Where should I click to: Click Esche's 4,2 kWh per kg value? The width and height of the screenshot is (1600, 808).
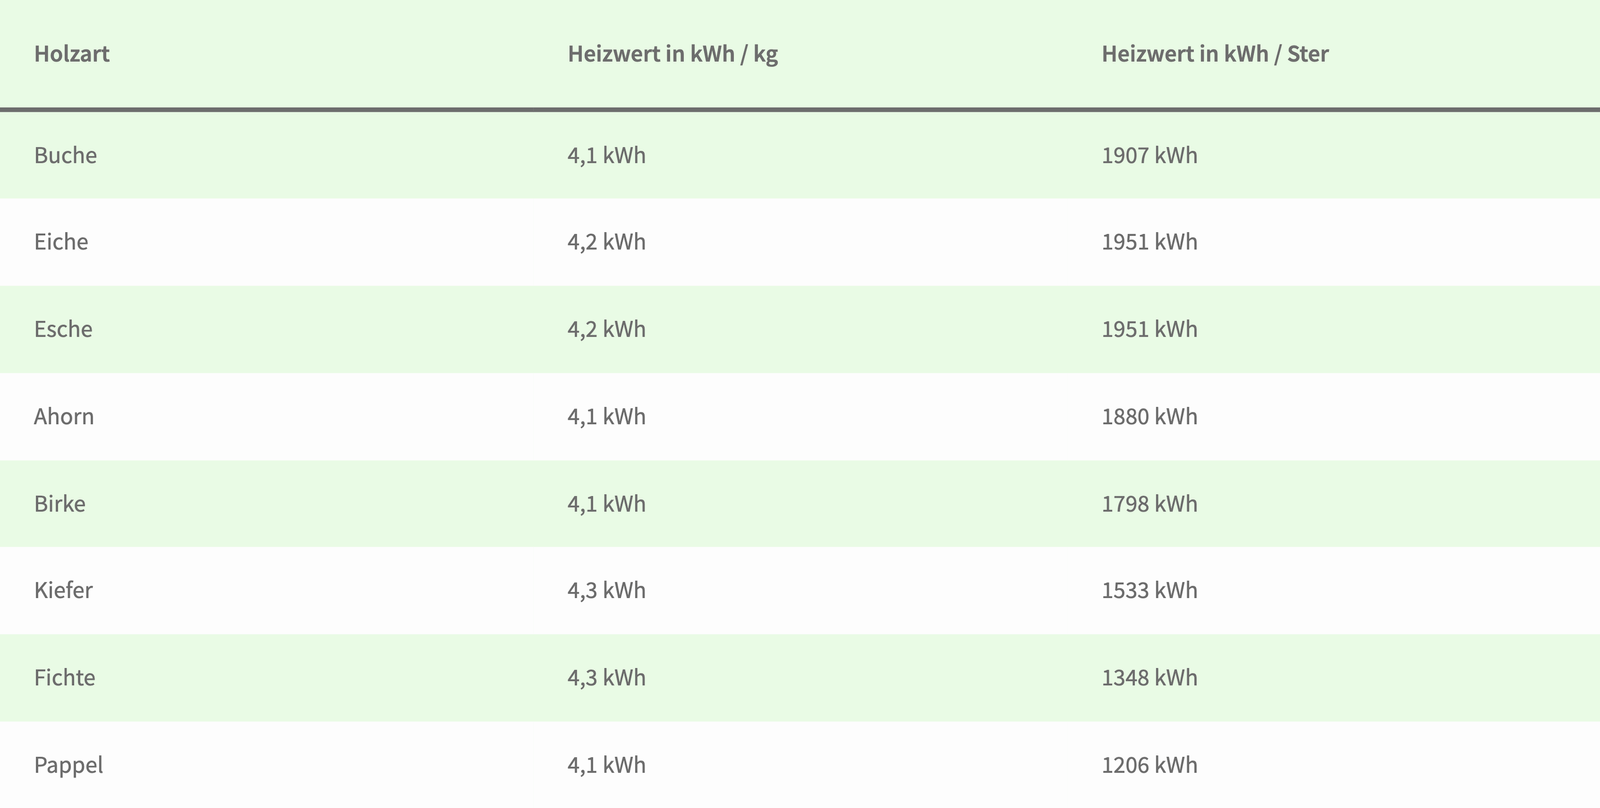(x=606, y=329)
